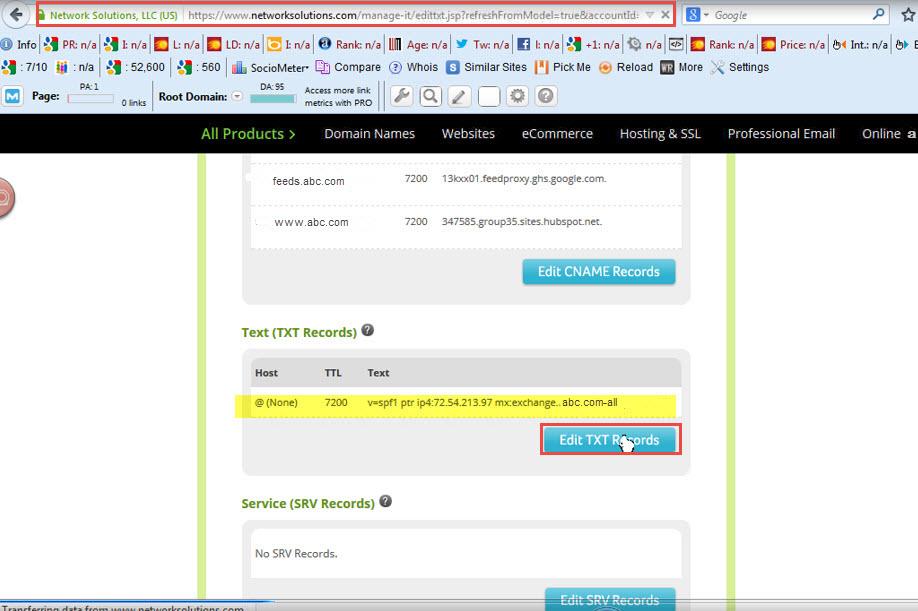
Task: Open Similar Sites from toolbar
Action: click(x=487, y=67)
